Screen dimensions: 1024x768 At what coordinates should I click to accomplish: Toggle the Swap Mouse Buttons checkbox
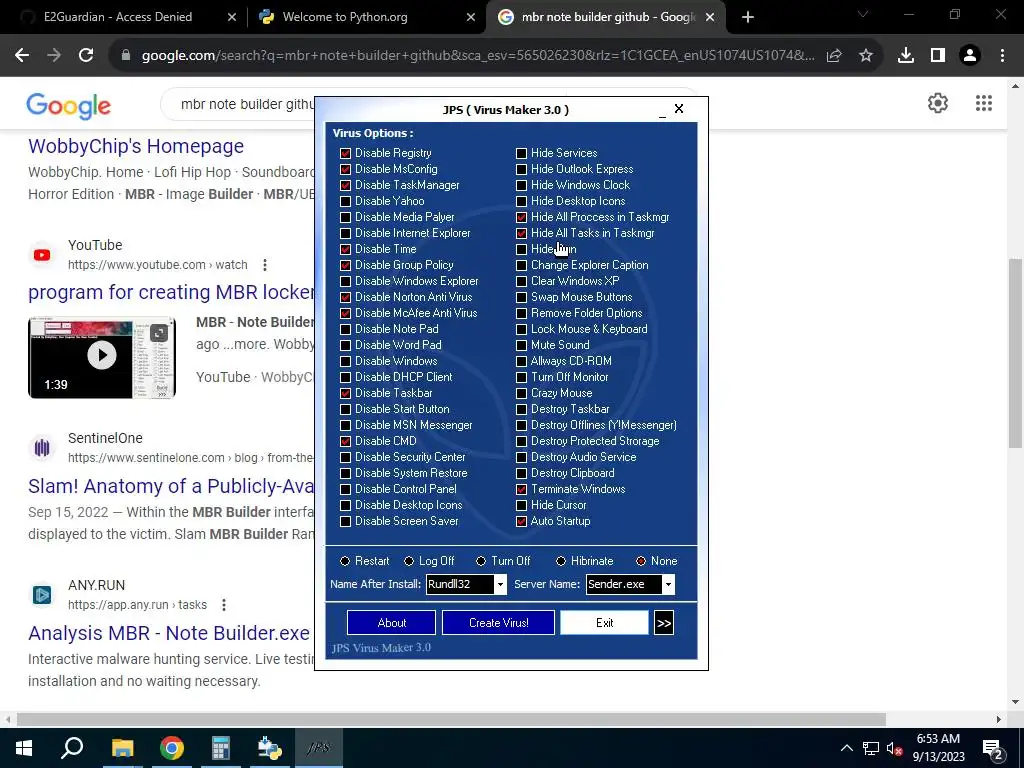pyautogui.click(x=521, y=297)
